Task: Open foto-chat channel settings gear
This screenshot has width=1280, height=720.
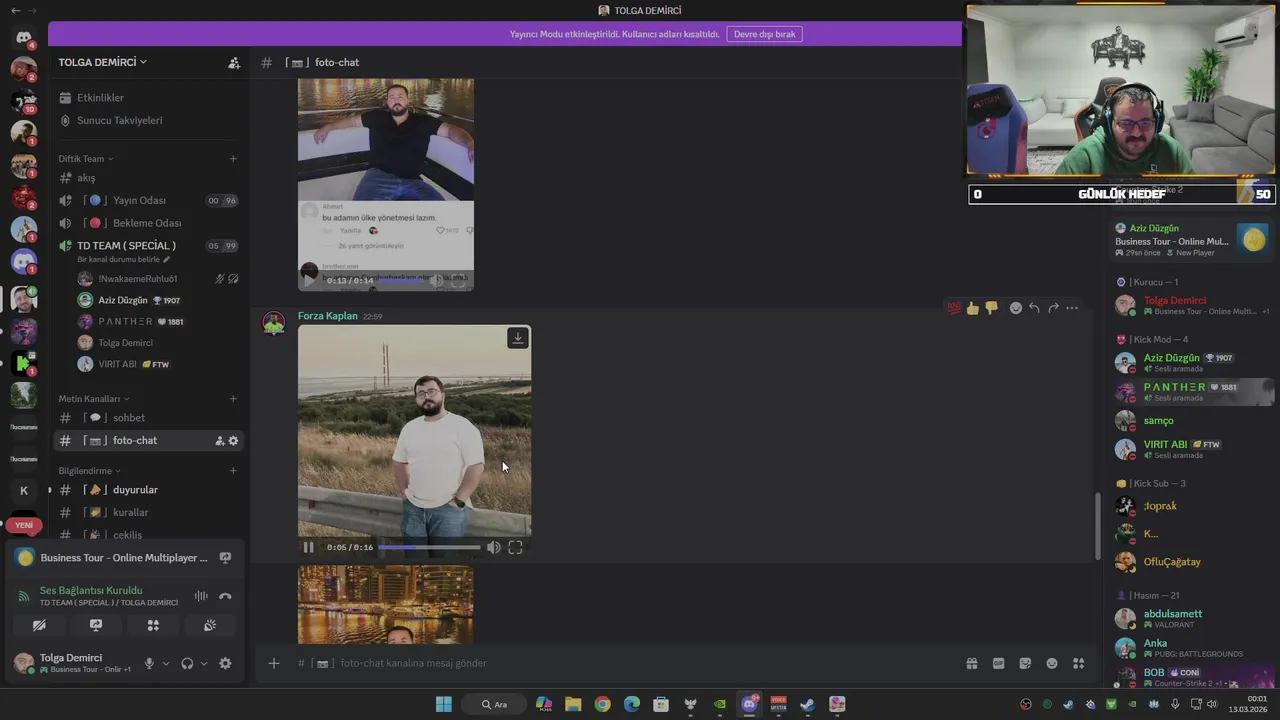Action: [x=234, y=441]
